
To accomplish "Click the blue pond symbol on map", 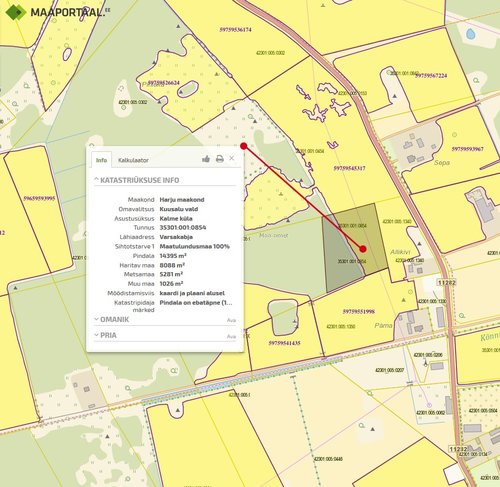I will pos(470,34).
